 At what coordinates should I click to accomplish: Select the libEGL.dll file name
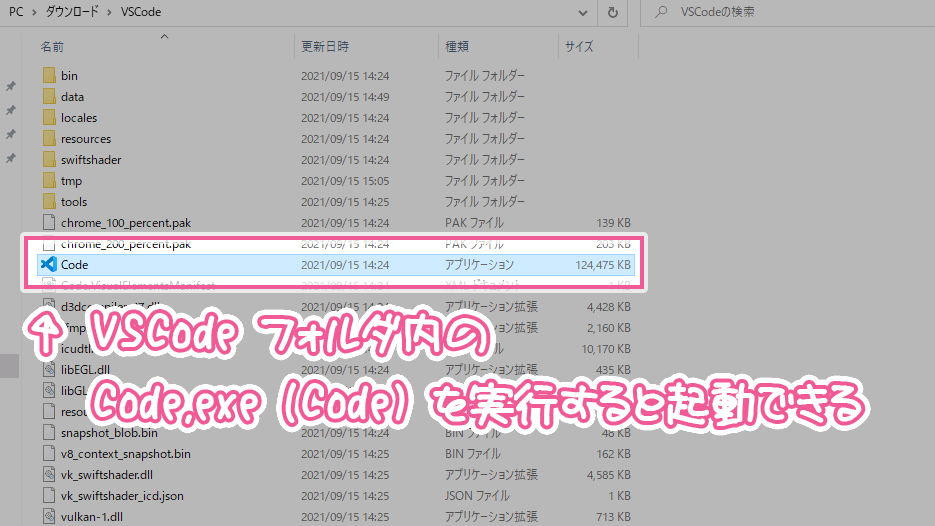[85, 370]
